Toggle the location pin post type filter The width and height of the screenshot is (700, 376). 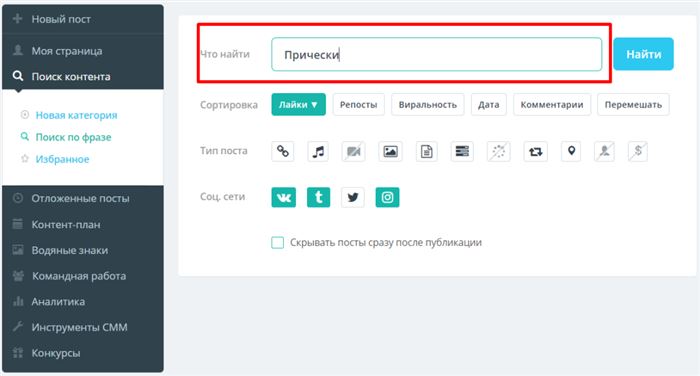coord(571,151)
